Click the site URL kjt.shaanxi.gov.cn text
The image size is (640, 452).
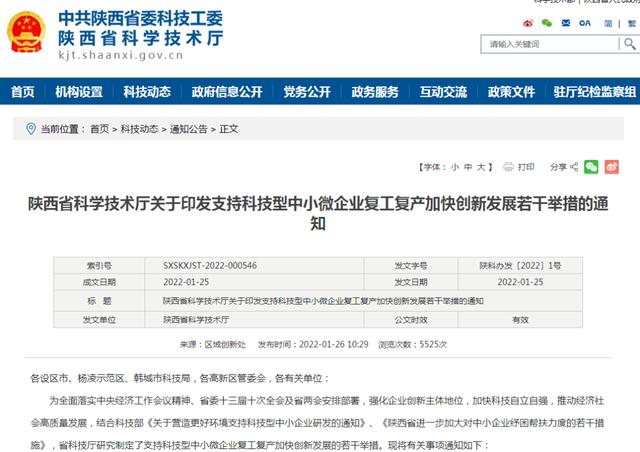pyautogui.click(x=121, y=55)
